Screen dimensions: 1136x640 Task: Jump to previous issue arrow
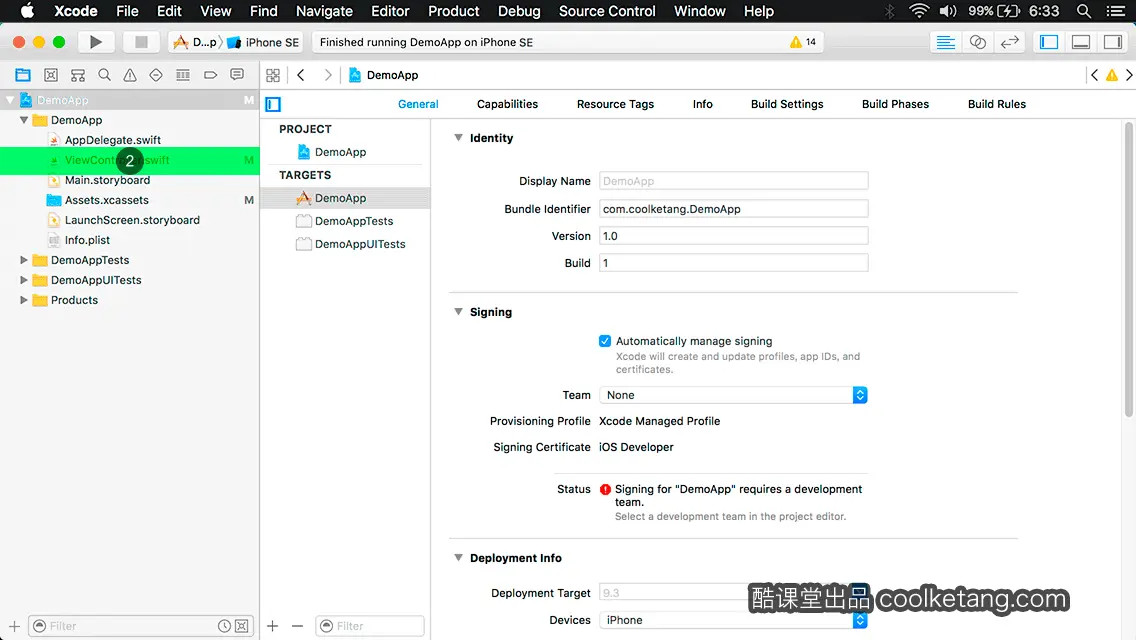pyautogui.click(x=1094, y=75)
